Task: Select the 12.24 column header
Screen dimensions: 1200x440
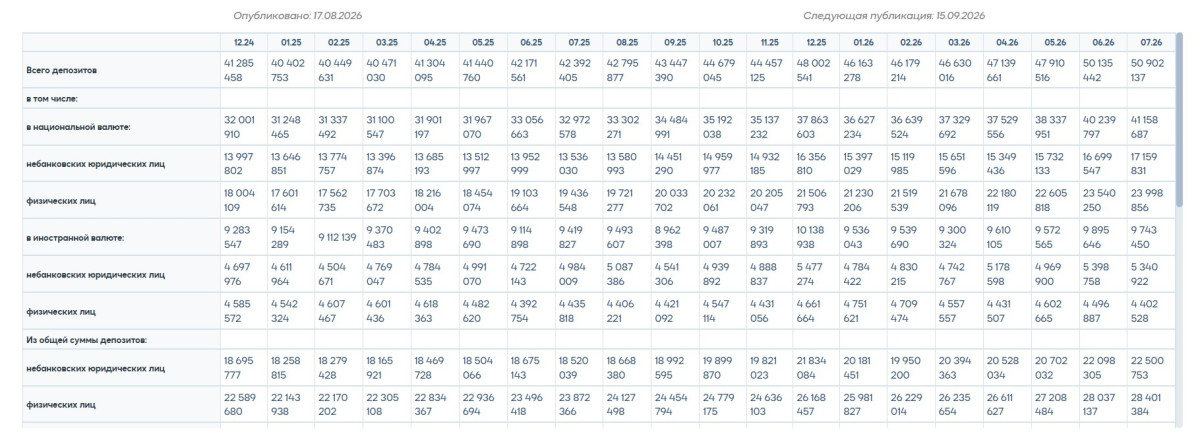Action: coord(244,42)
